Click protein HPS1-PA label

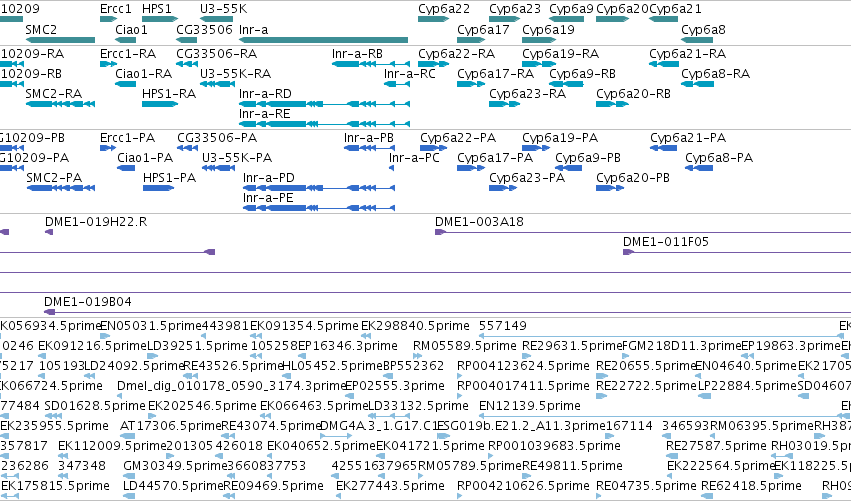(169, 177)
